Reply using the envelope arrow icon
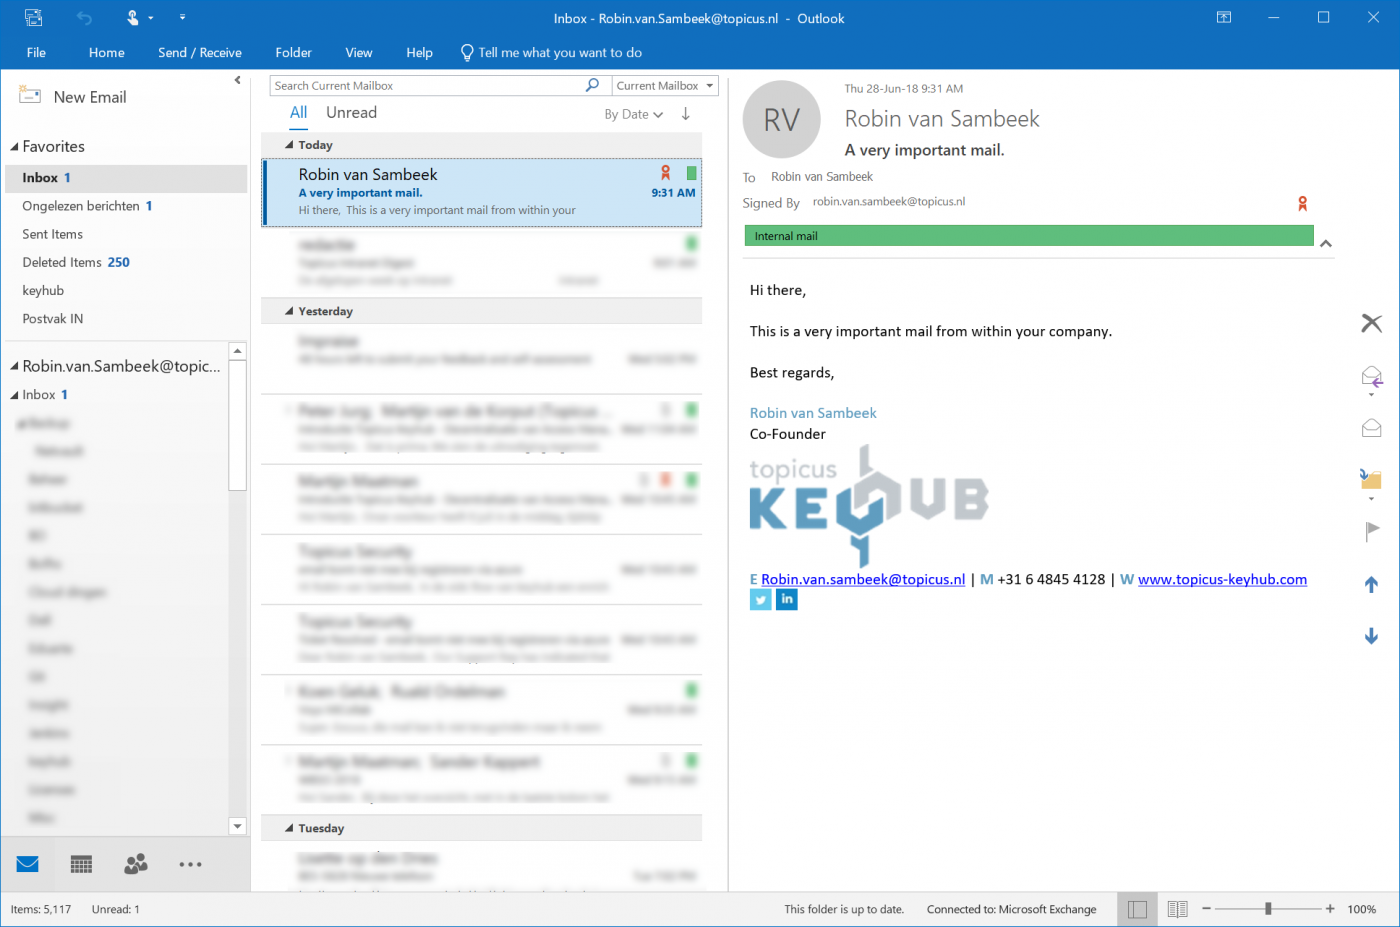1400x927 pixels. tap(1371, 377)
